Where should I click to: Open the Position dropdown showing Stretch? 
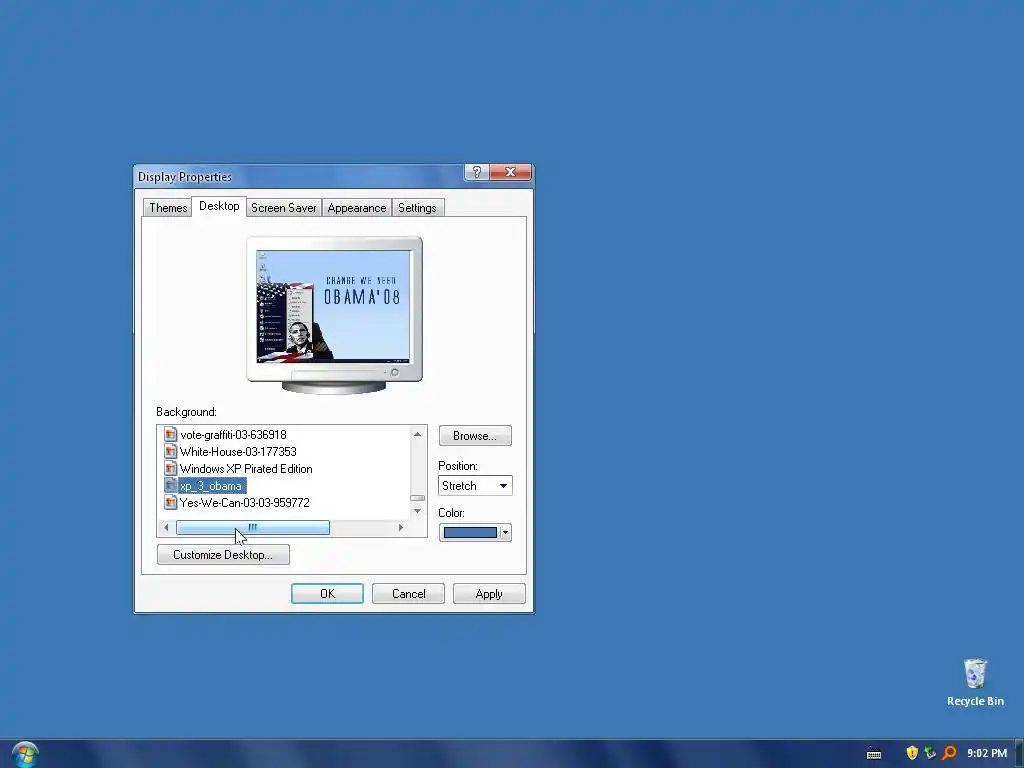(475, 485)
